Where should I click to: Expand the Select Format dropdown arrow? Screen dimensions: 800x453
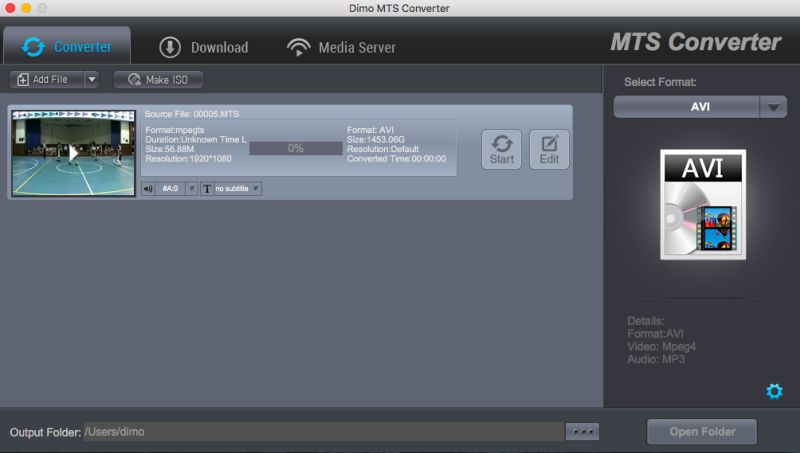point(773,107)
